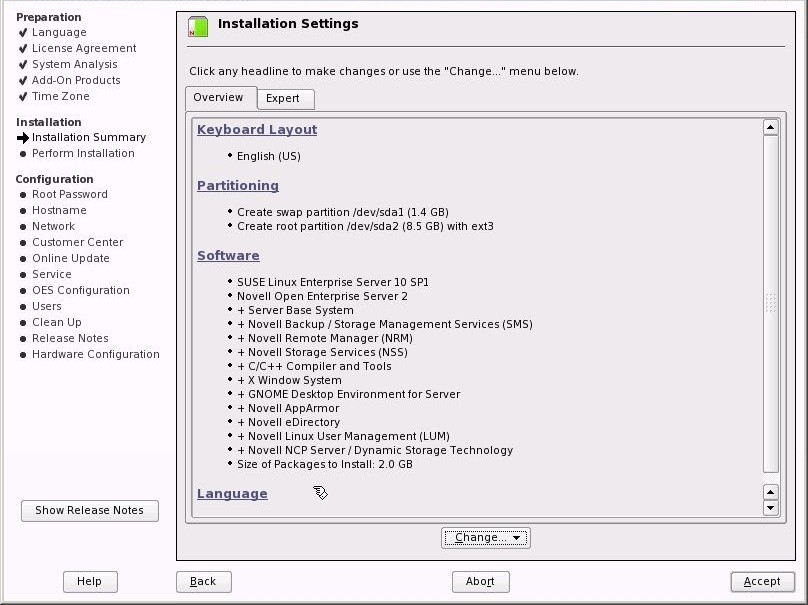The width and height of the screenshot is (808, 605).
Task: Click Service step in sidebar
Action: click(x=52, y=274)
